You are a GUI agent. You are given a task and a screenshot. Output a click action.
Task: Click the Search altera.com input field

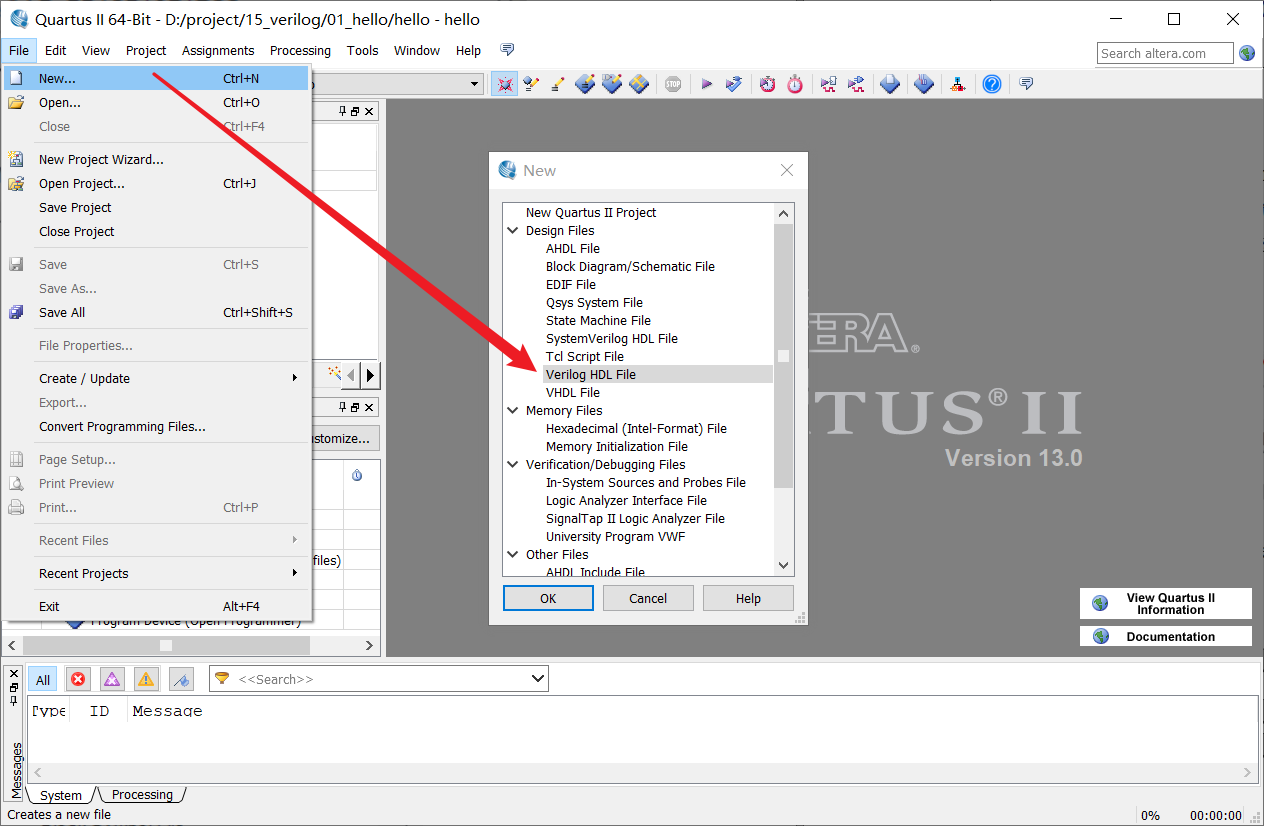pos(1165,53)
